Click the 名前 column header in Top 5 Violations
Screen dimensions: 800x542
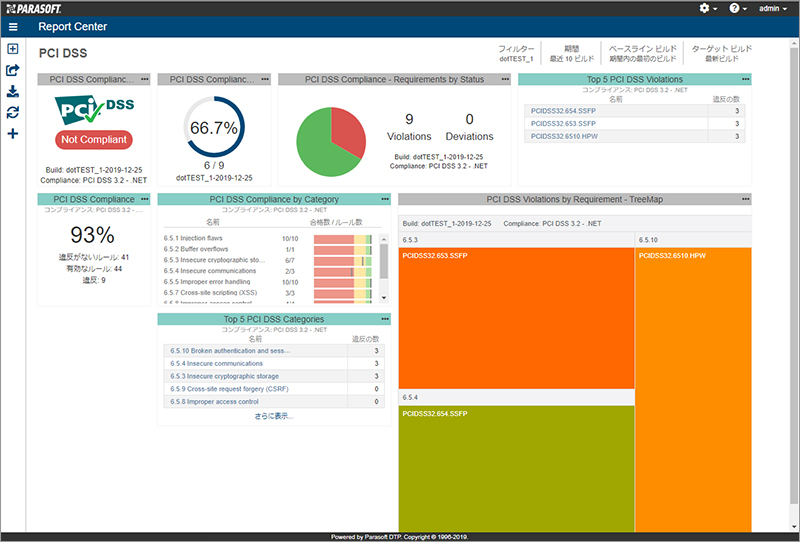coord(616,99)
